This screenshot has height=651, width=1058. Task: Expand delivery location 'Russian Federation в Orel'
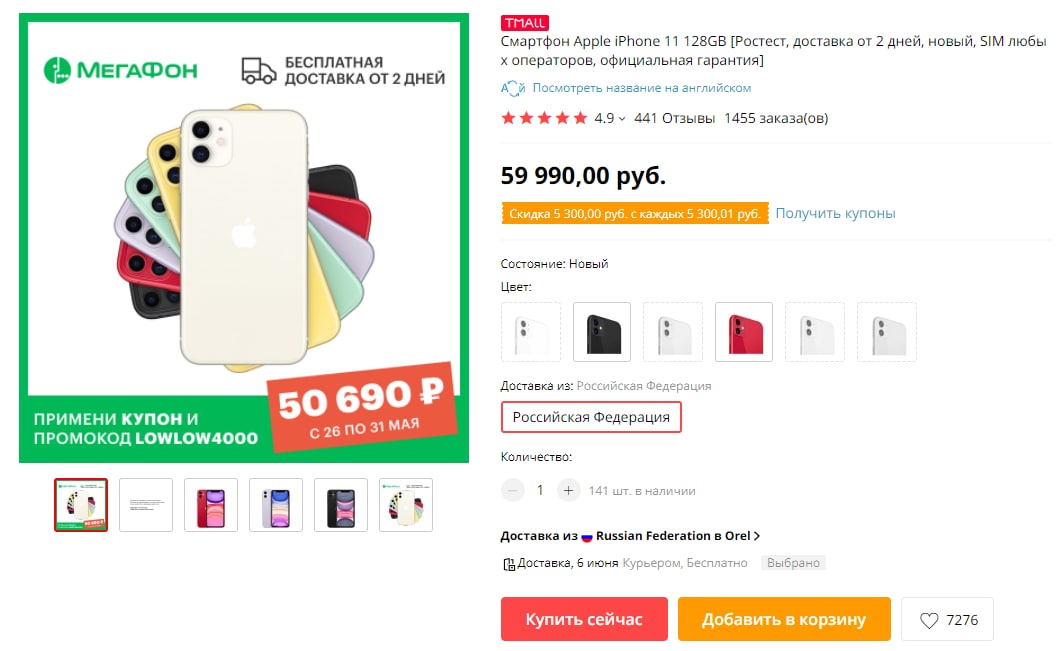click(x=757, y=536)
